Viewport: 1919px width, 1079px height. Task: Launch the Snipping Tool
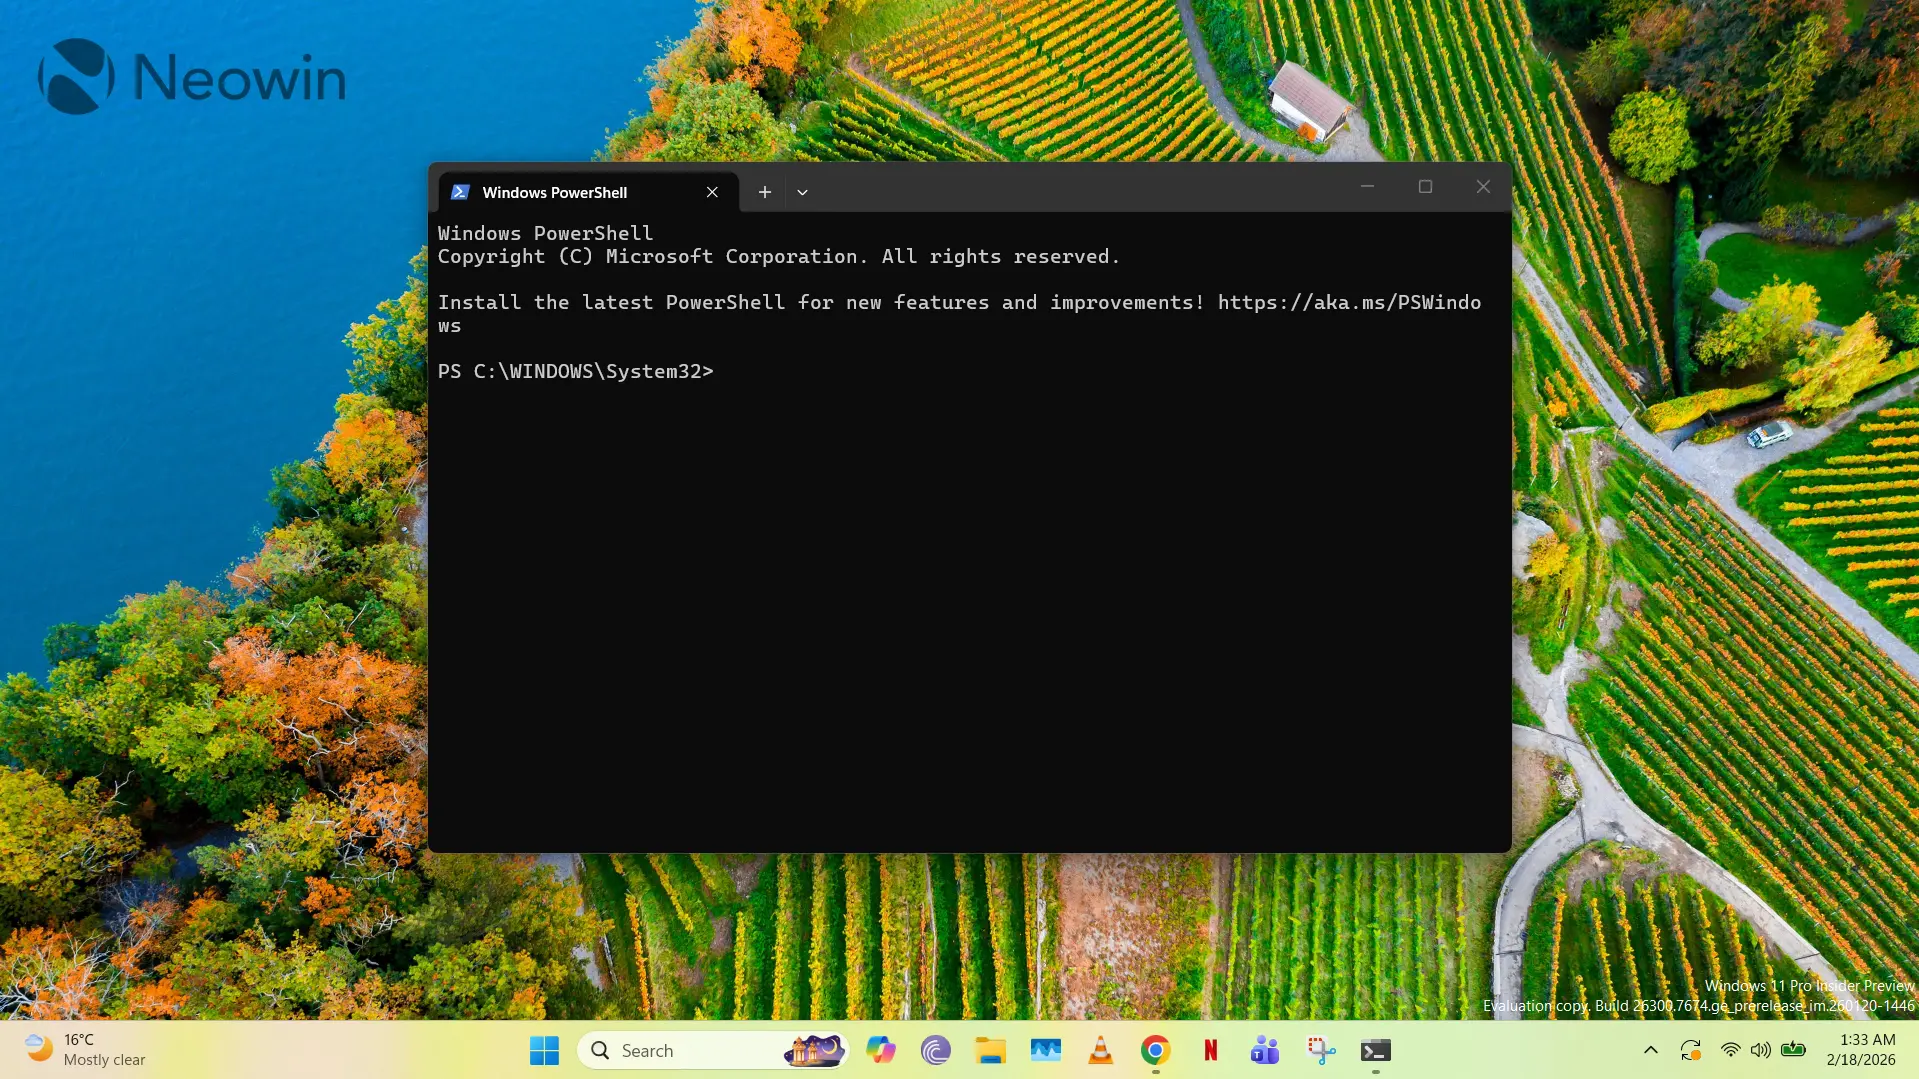click(1320, 1050)
